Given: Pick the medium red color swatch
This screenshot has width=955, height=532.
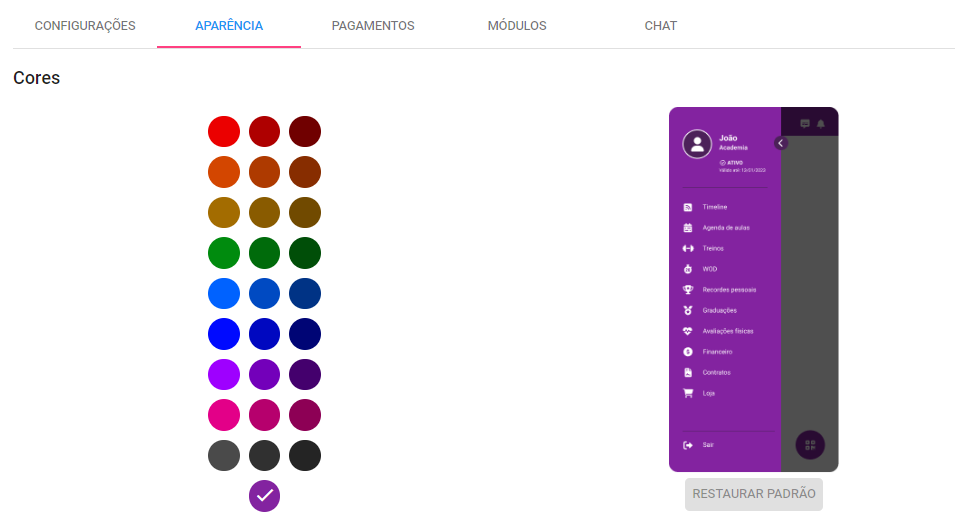Looking at the screenshot, I should coord(264,132).
